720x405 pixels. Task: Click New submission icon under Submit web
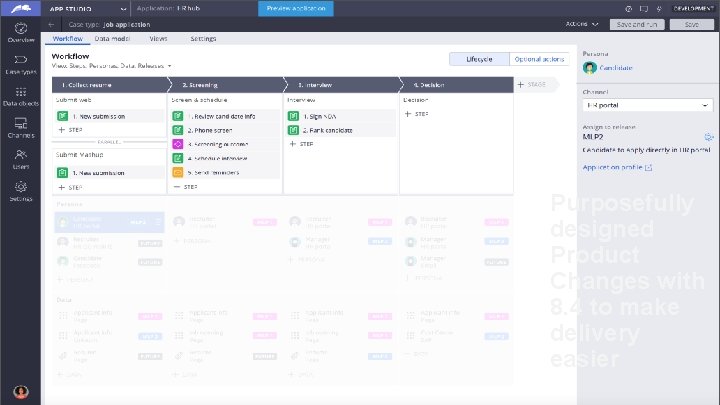[62, 116]
